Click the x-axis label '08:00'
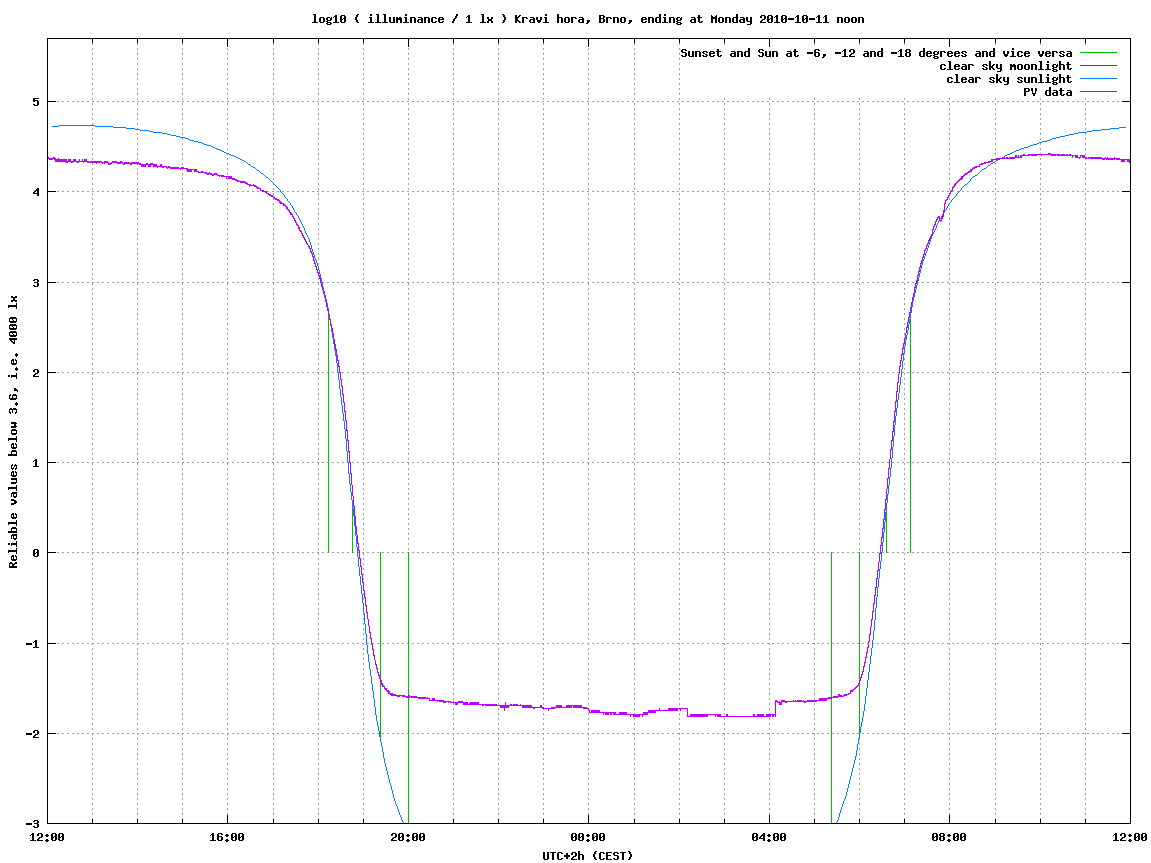The image size is (1151, 863). (x=949, y=837)
